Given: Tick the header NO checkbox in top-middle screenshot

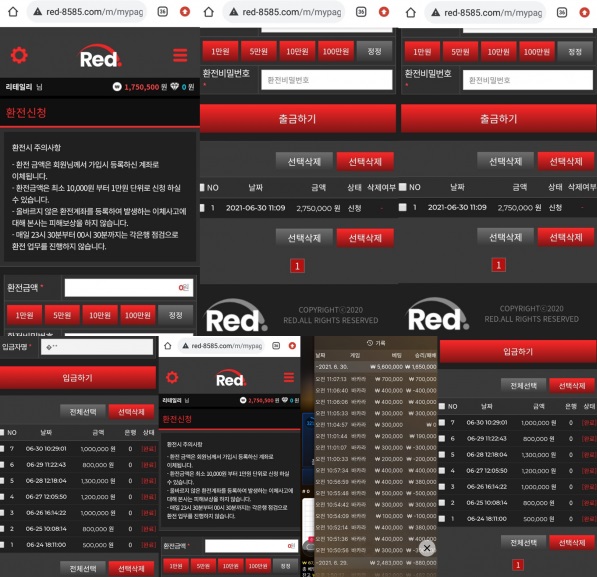Looking at the screenshot, I should [x=202, y=187].
